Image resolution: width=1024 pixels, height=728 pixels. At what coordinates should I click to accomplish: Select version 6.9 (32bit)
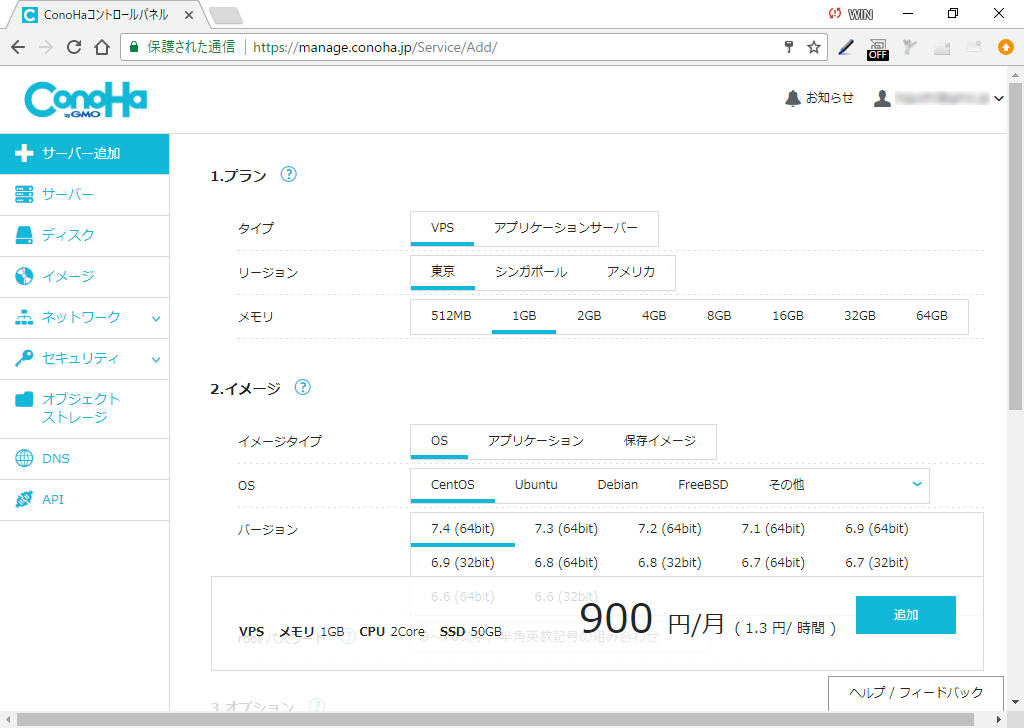pyautogui.click(x=462, y=563)
